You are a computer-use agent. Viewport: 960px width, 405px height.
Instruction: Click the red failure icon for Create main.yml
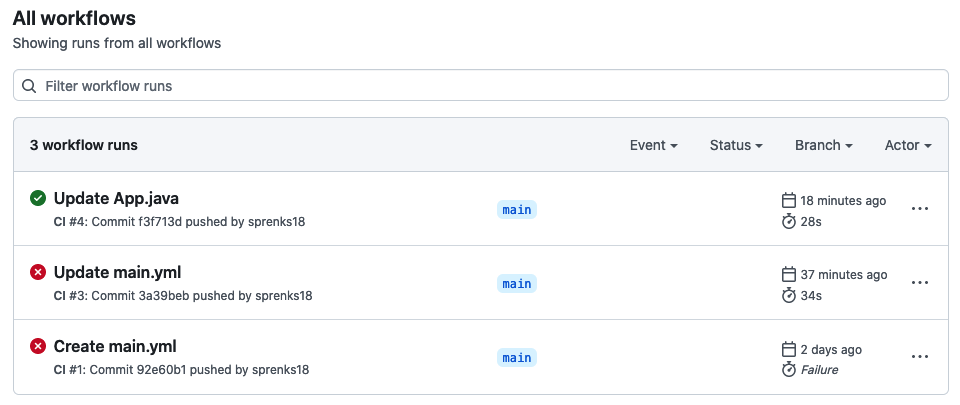pyautogui.click(x=38, y=346)
